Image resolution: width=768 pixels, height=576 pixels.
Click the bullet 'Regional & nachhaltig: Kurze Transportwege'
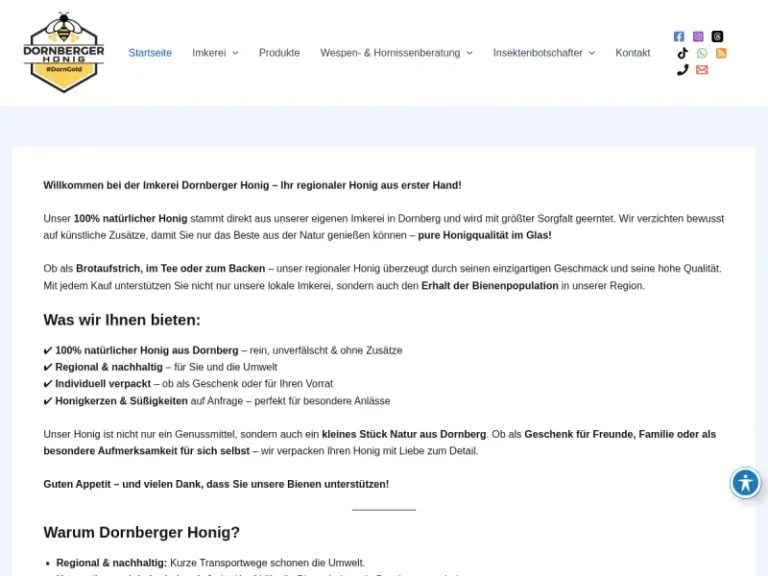click(211, 563)
